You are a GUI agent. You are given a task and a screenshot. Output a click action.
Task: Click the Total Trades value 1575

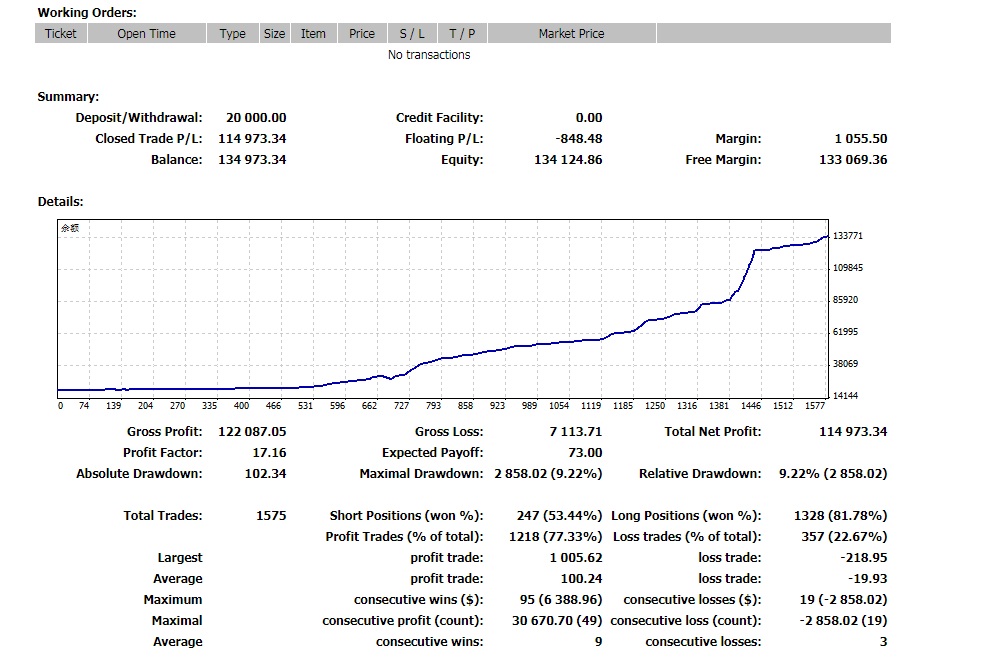pyautogui.click(x=271, y=515)
